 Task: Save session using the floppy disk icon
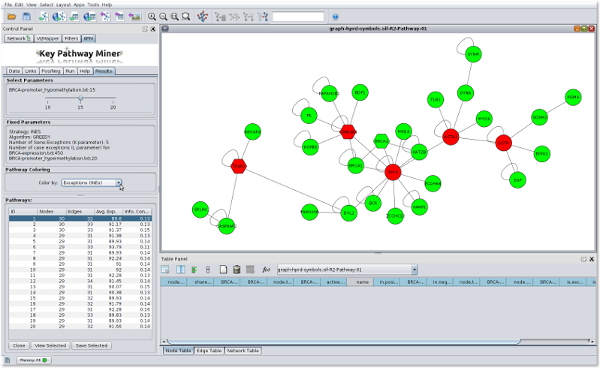pyautogui.click(x=26, y=16)
